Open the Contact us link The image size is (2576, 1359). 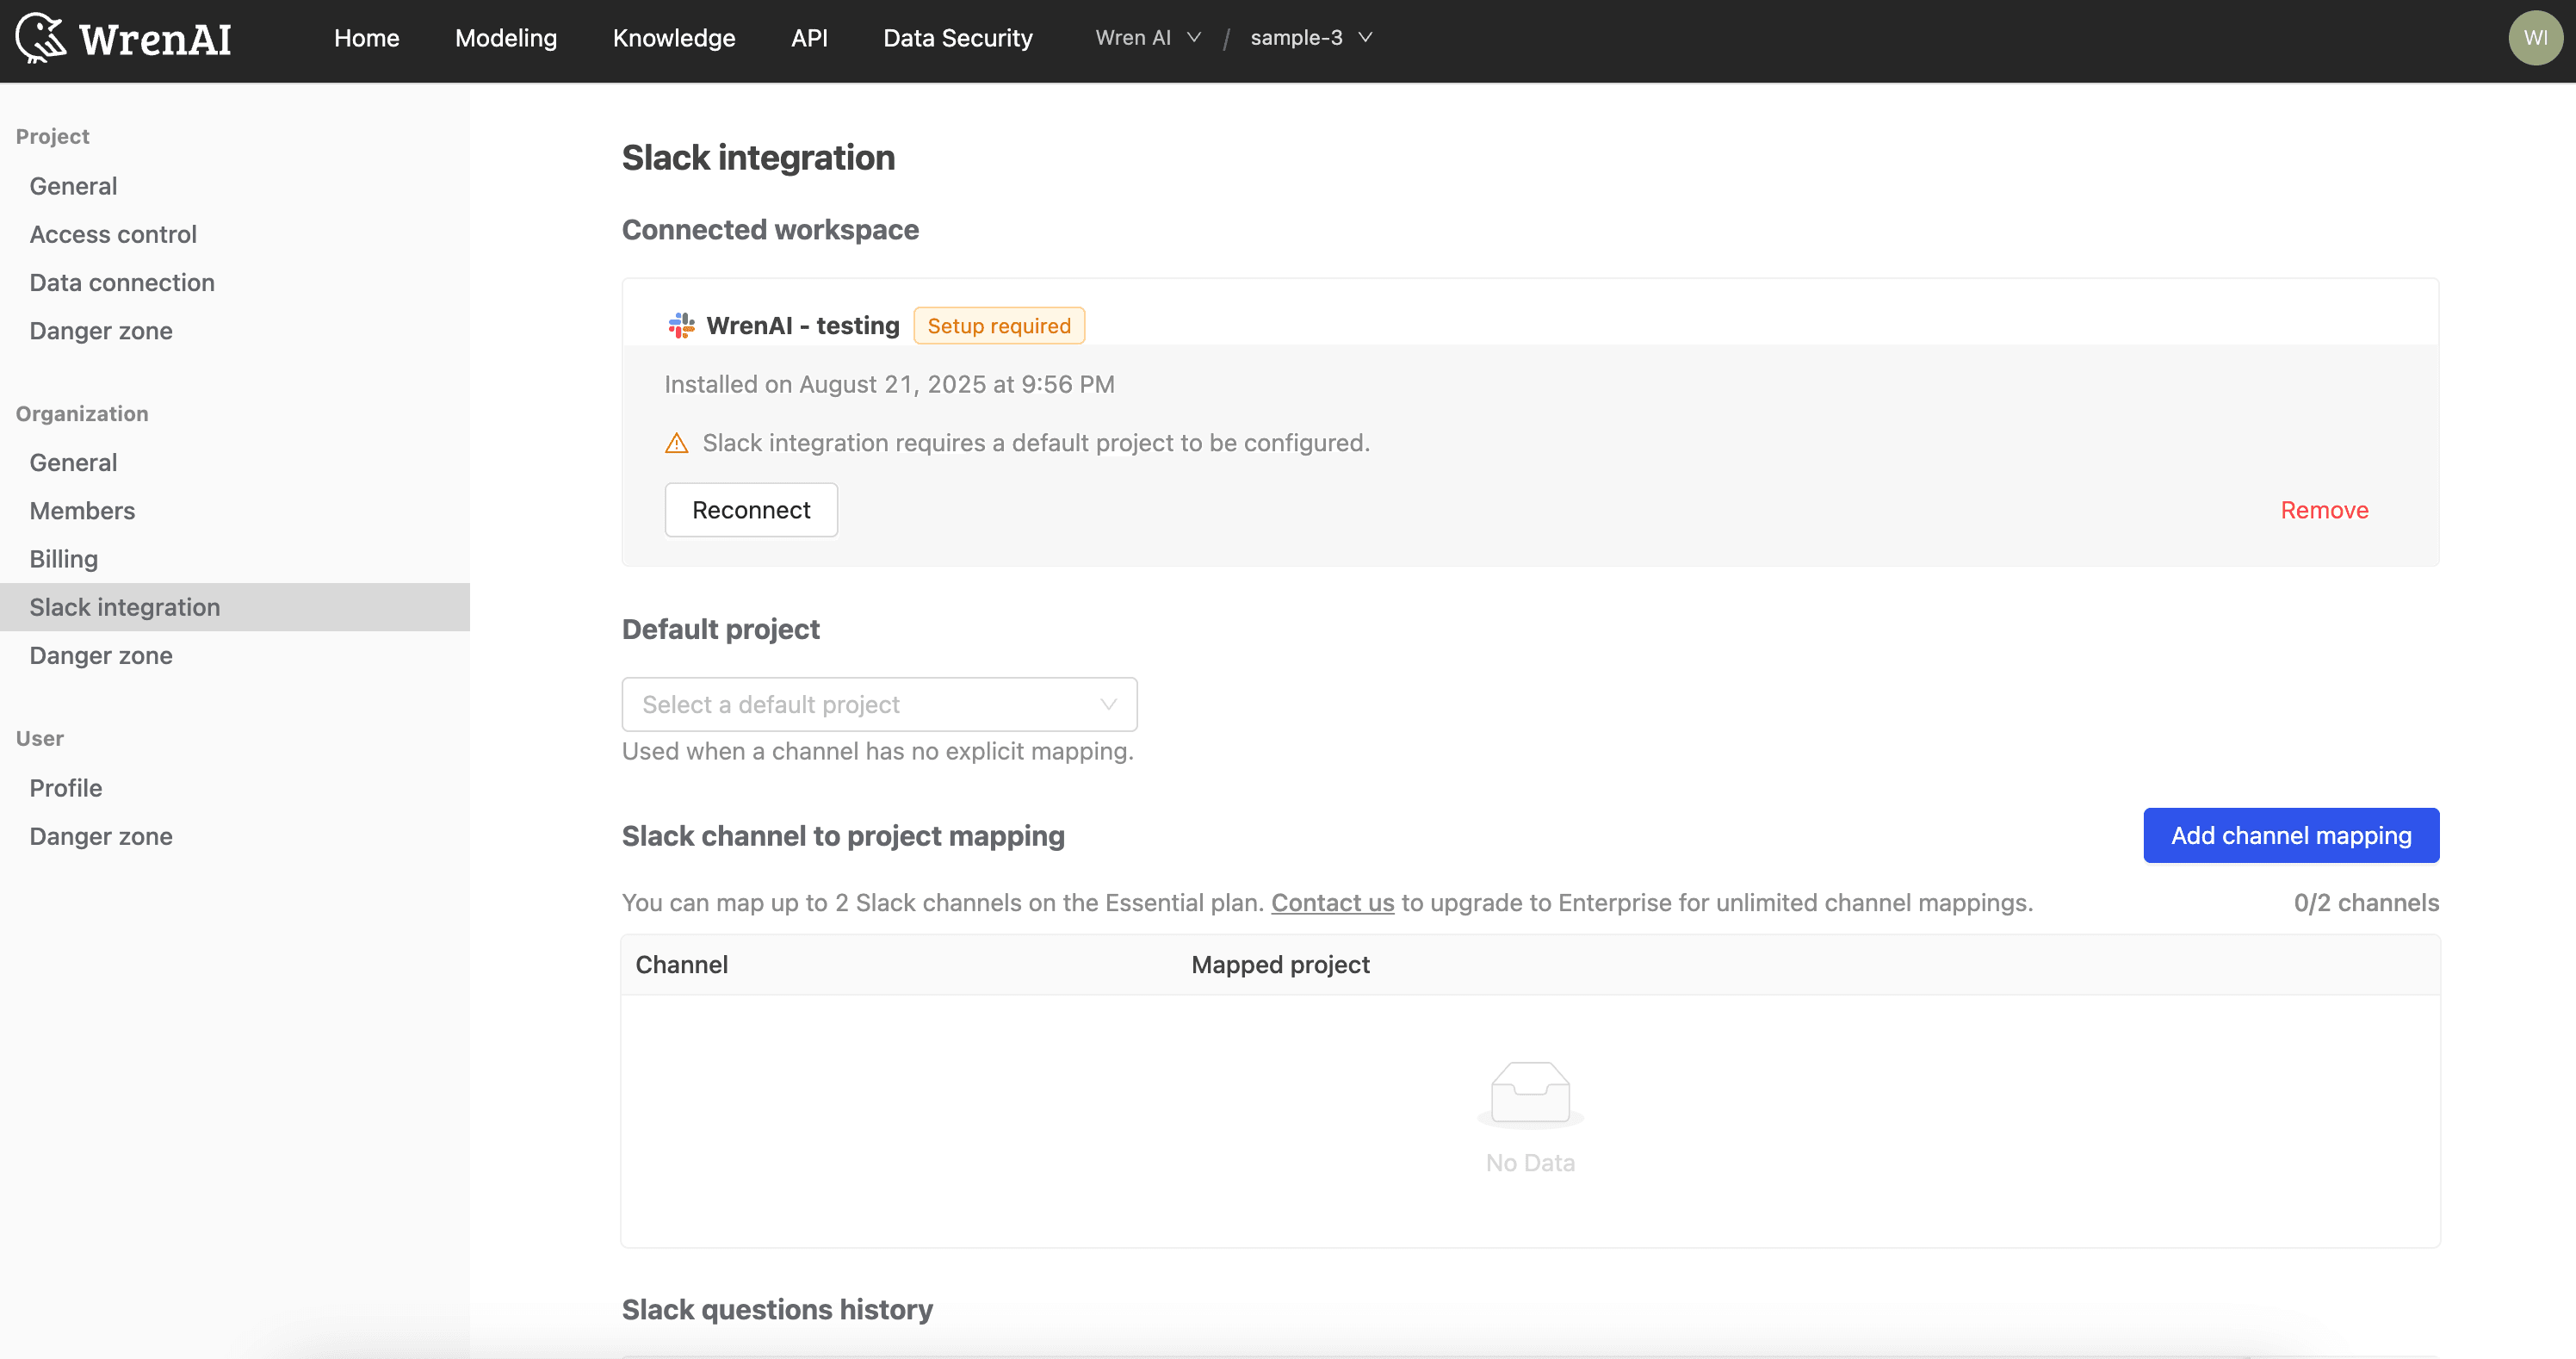1332,902
